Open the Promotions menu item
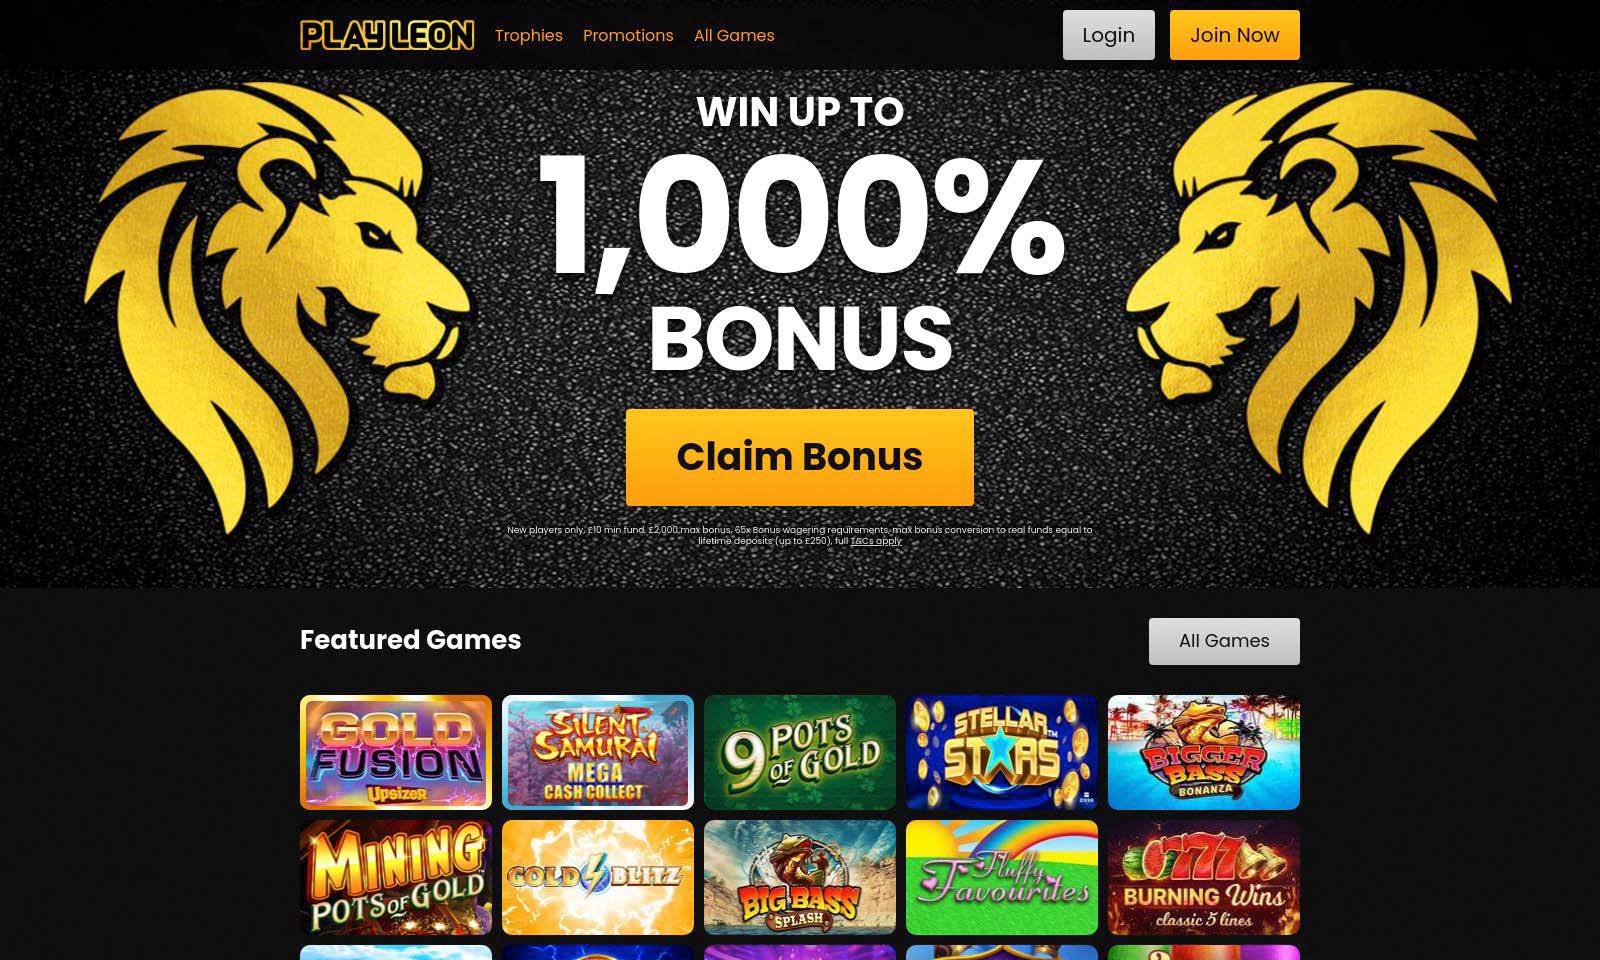This screenshot has height=960, width=1600. pyautogui.click(x=628, y=35)
